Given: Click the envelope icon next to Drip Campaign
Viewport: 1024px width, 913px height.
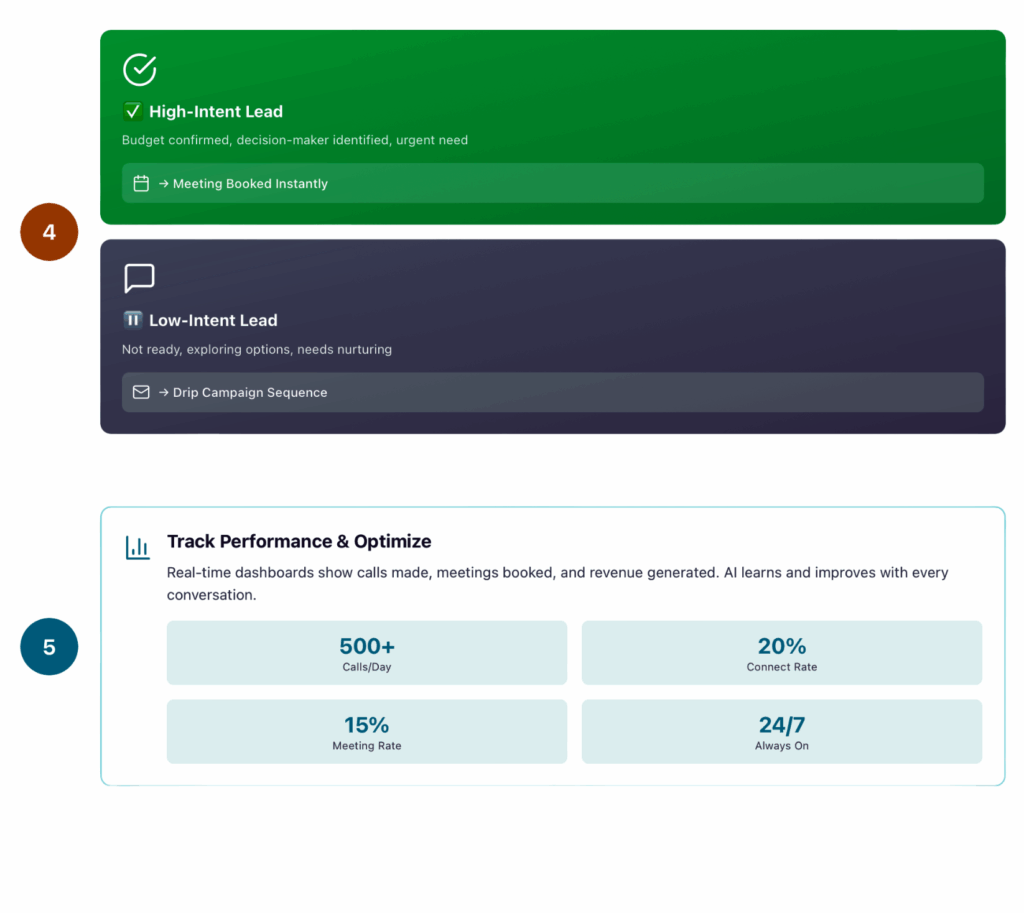Looking at the screenshot, I should [141, 392].
